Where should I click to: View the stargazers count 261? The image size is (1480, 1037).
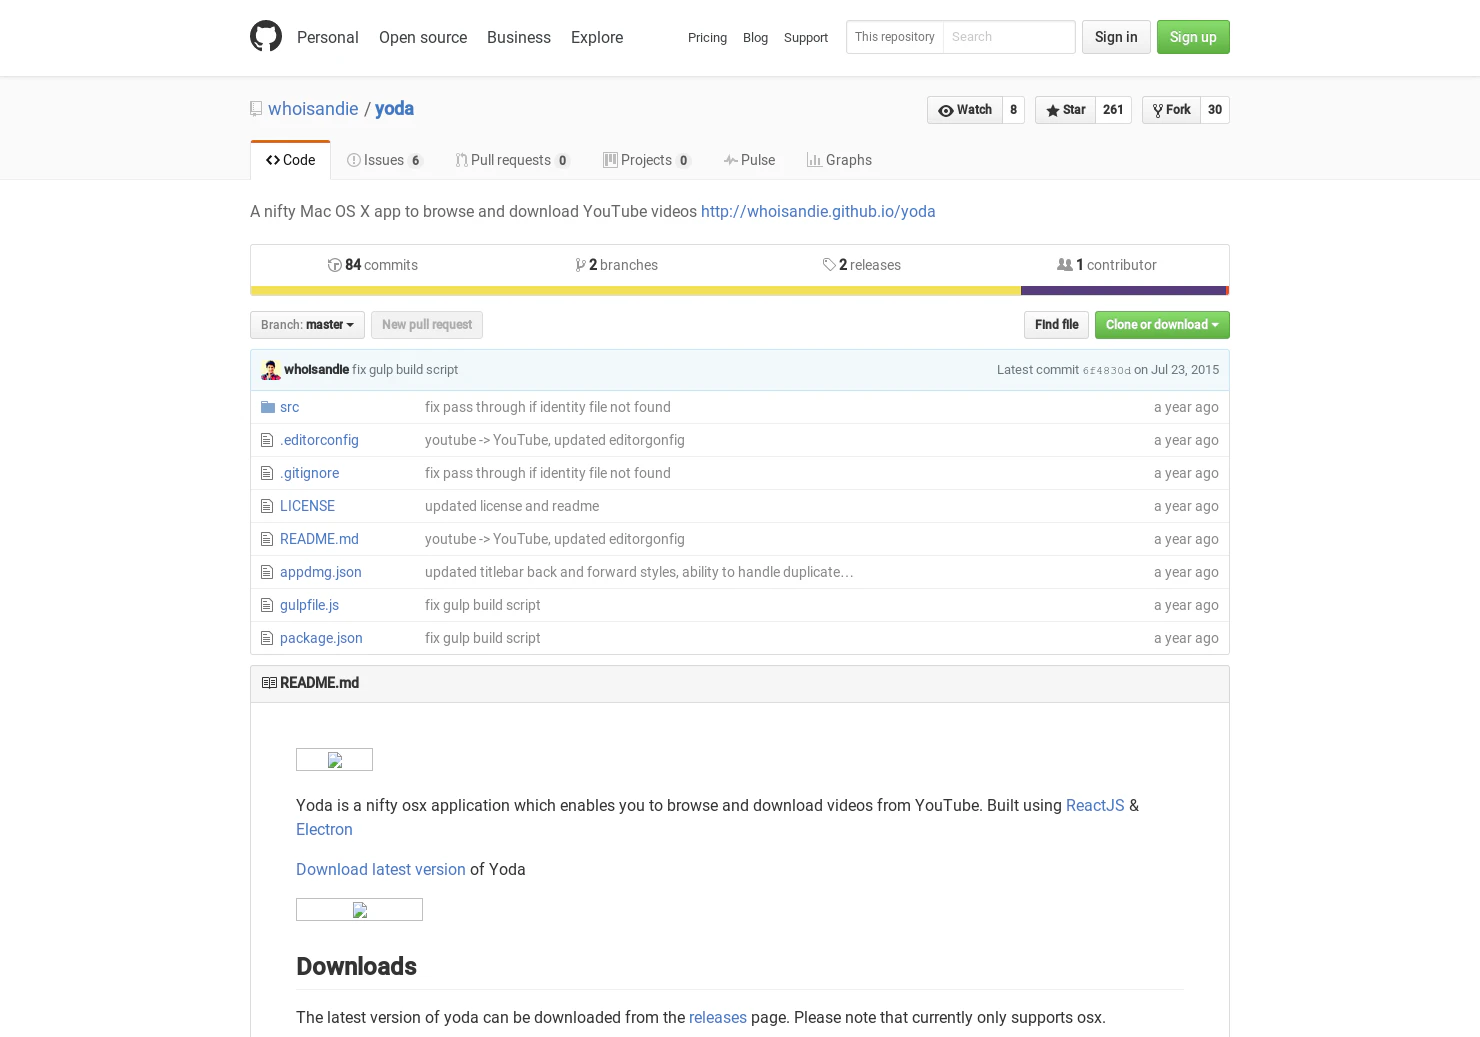(x=1113, y=110)
